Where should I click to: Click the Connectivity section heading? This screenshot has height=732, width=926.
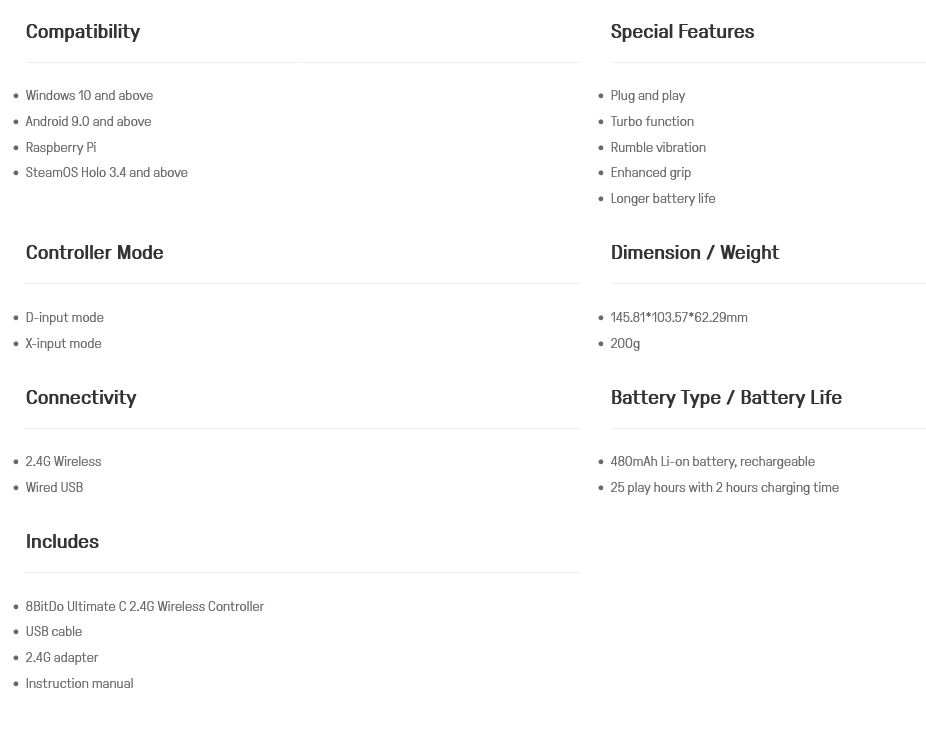pyautogui.click(x=81, y=398)
